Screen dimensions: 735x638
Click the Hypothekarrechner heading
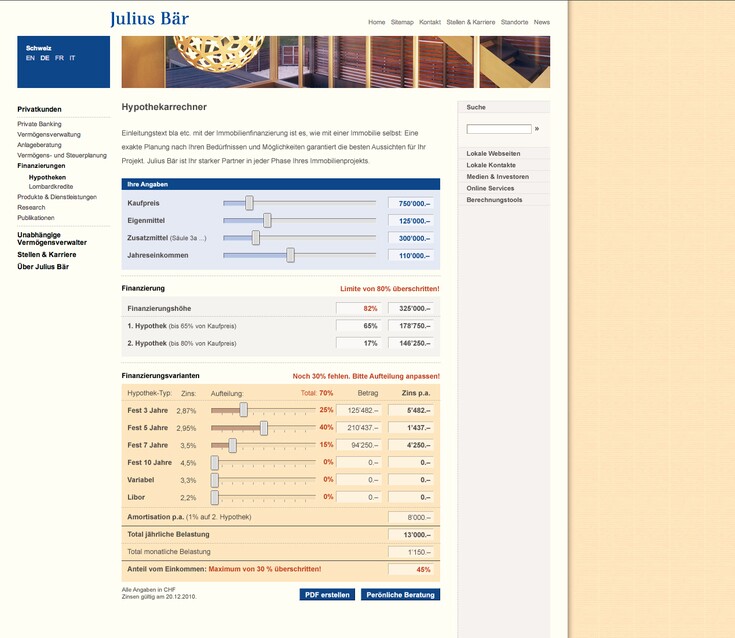(164, 107)
